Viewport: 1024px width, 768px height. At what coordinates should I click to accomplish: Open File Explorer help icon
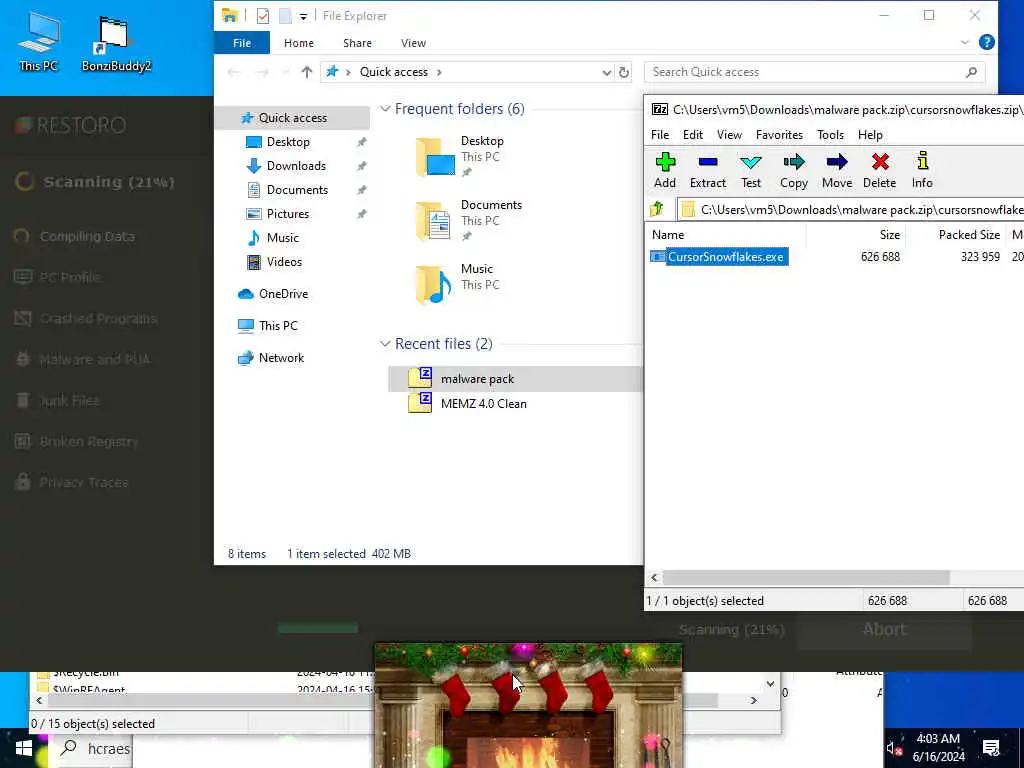987,42
